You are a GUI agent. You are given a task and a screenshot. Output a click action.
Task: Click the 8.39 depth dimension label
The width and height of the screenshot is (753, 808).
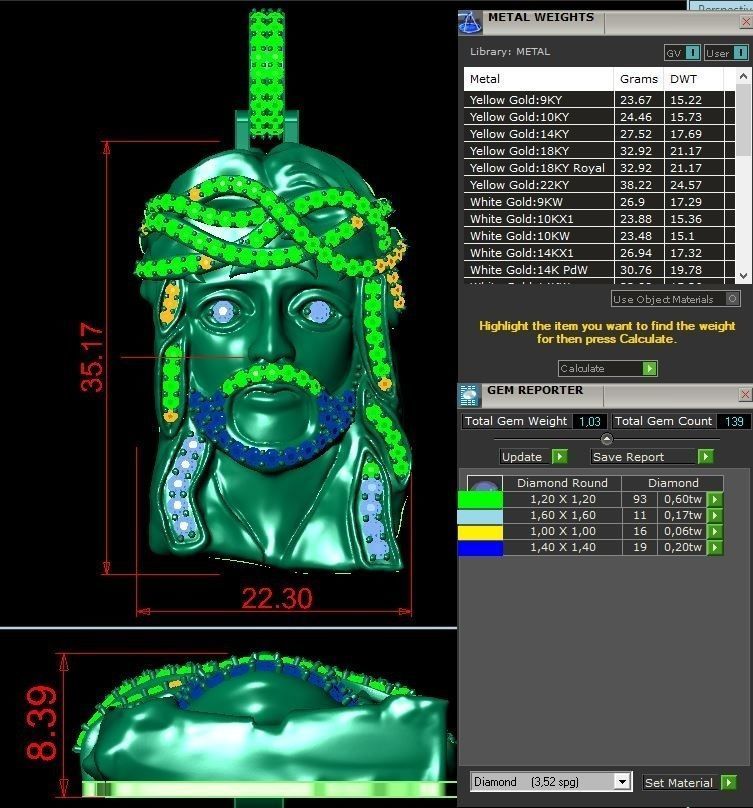point(41,723)
